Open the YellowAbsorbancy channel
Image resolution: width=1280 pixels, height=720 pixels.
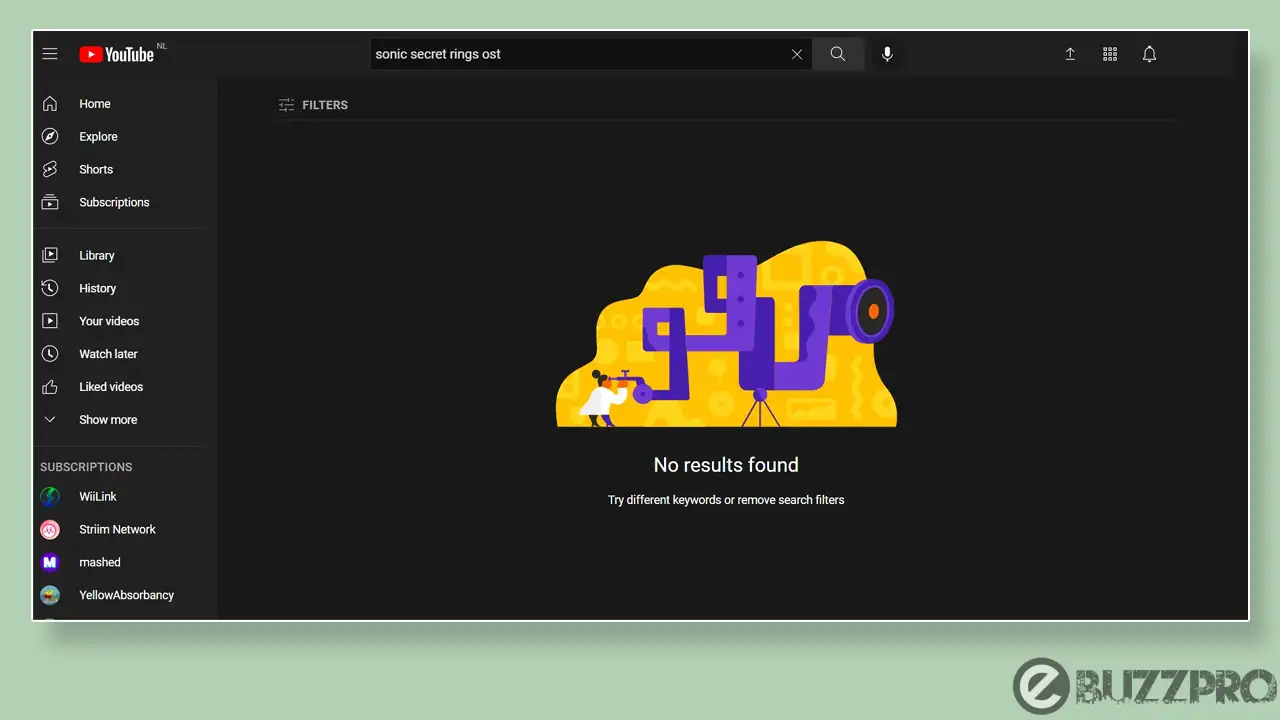(x=126, y=595)
